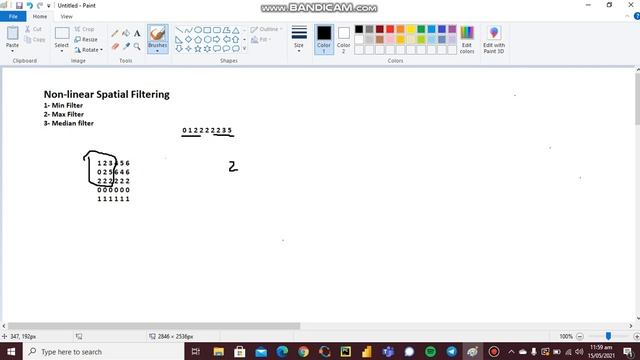Screen dimensions: 640x360
Task: Pick the yellow color swatch
Action: pyautogui.click(x=411, y=29)
